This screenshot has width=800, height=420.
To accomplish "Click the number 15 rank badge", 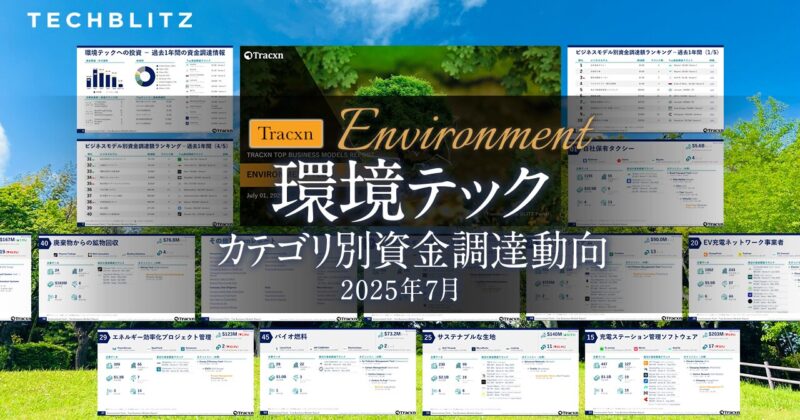I will point(591,337).
